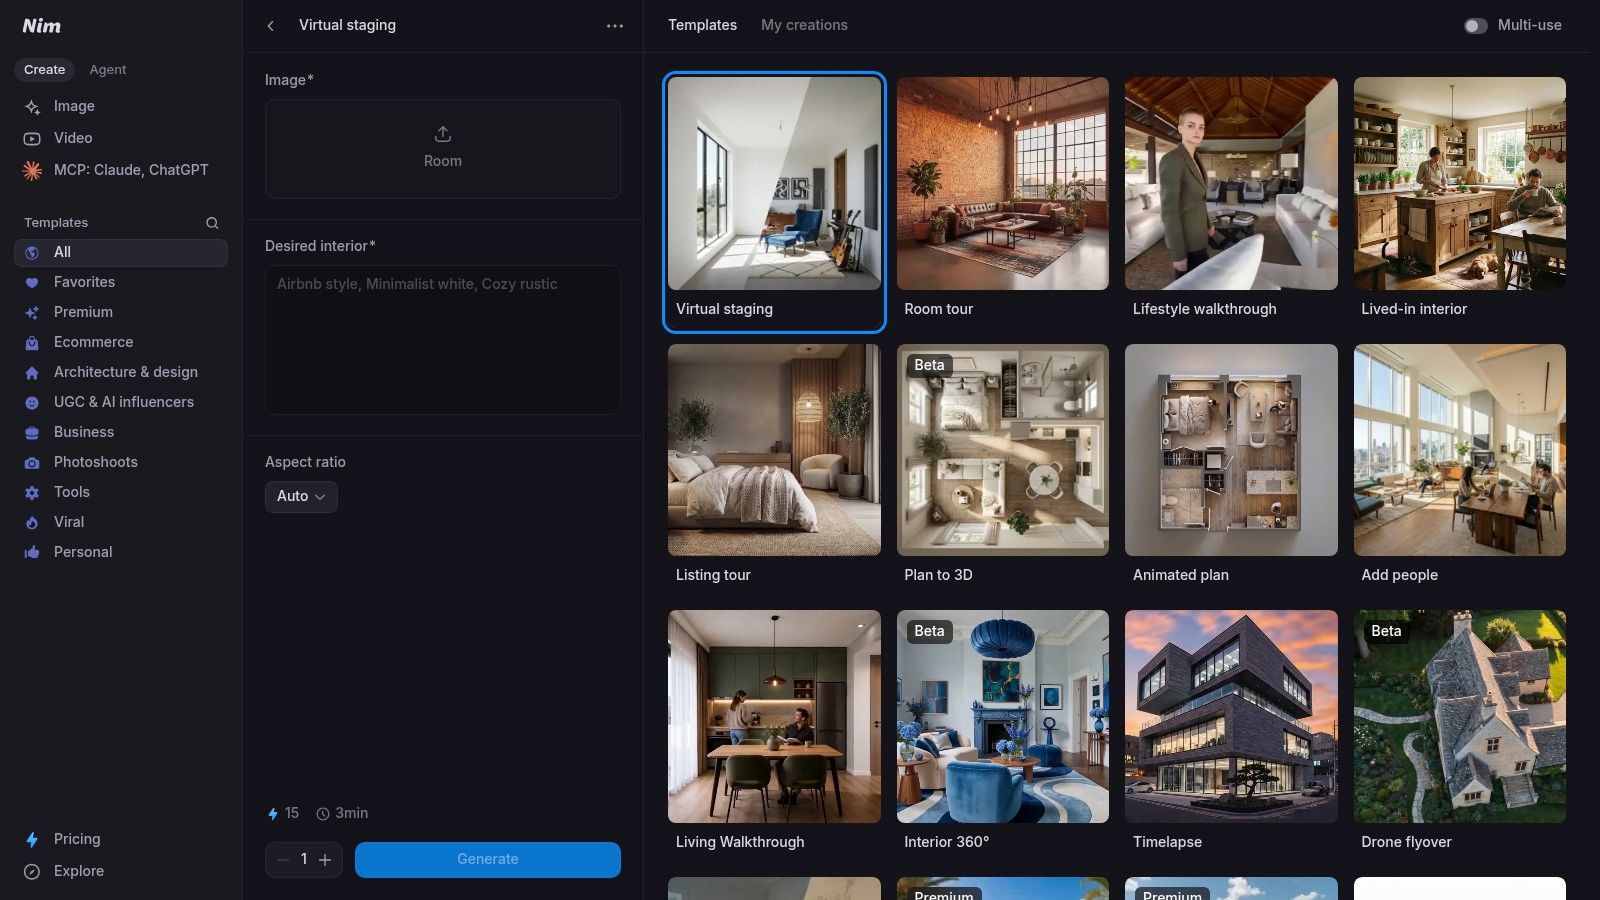Click the gear icon beside Tools
Viewport: 1600px width, 900px height.
[x=32, y=493]
